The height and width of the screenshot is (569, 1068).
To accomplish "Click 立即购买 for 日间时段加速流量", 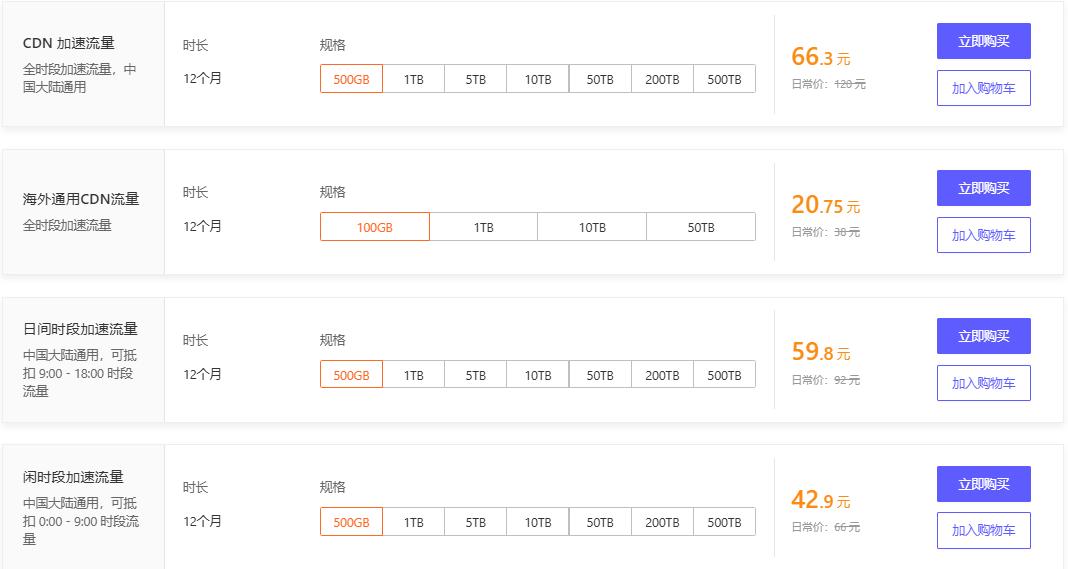I will tap(983, 336).
